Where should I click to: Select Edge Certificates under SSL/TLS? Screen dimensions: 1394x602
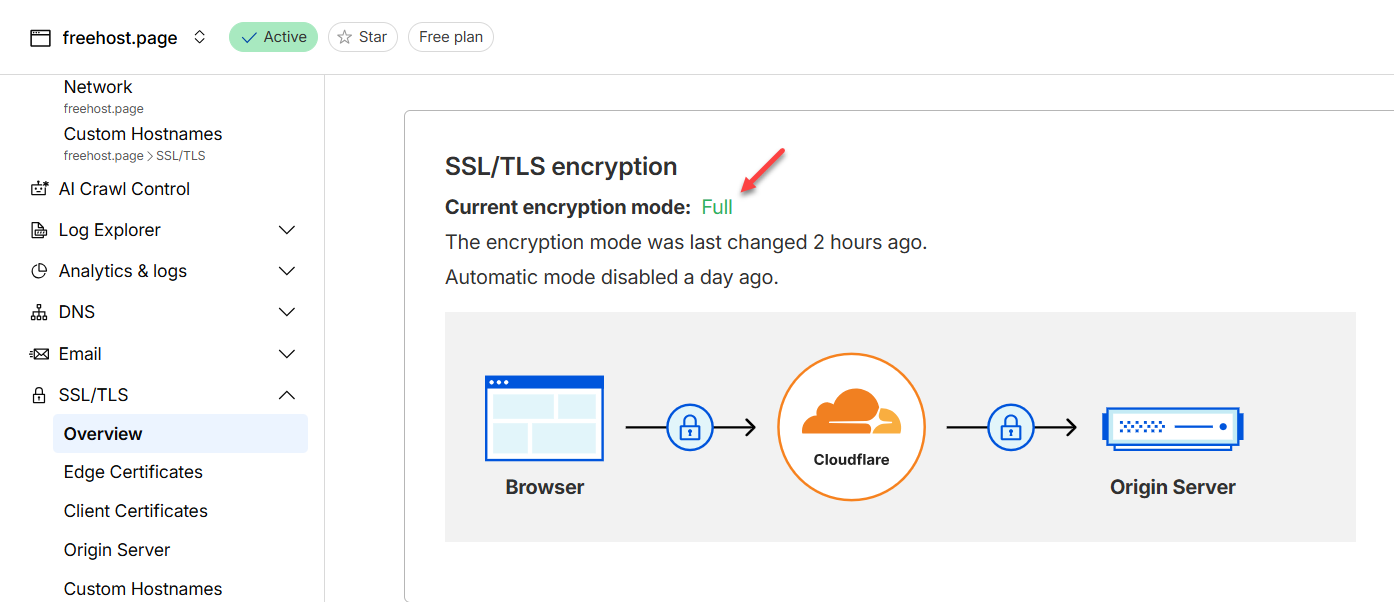tap(133, 472)
